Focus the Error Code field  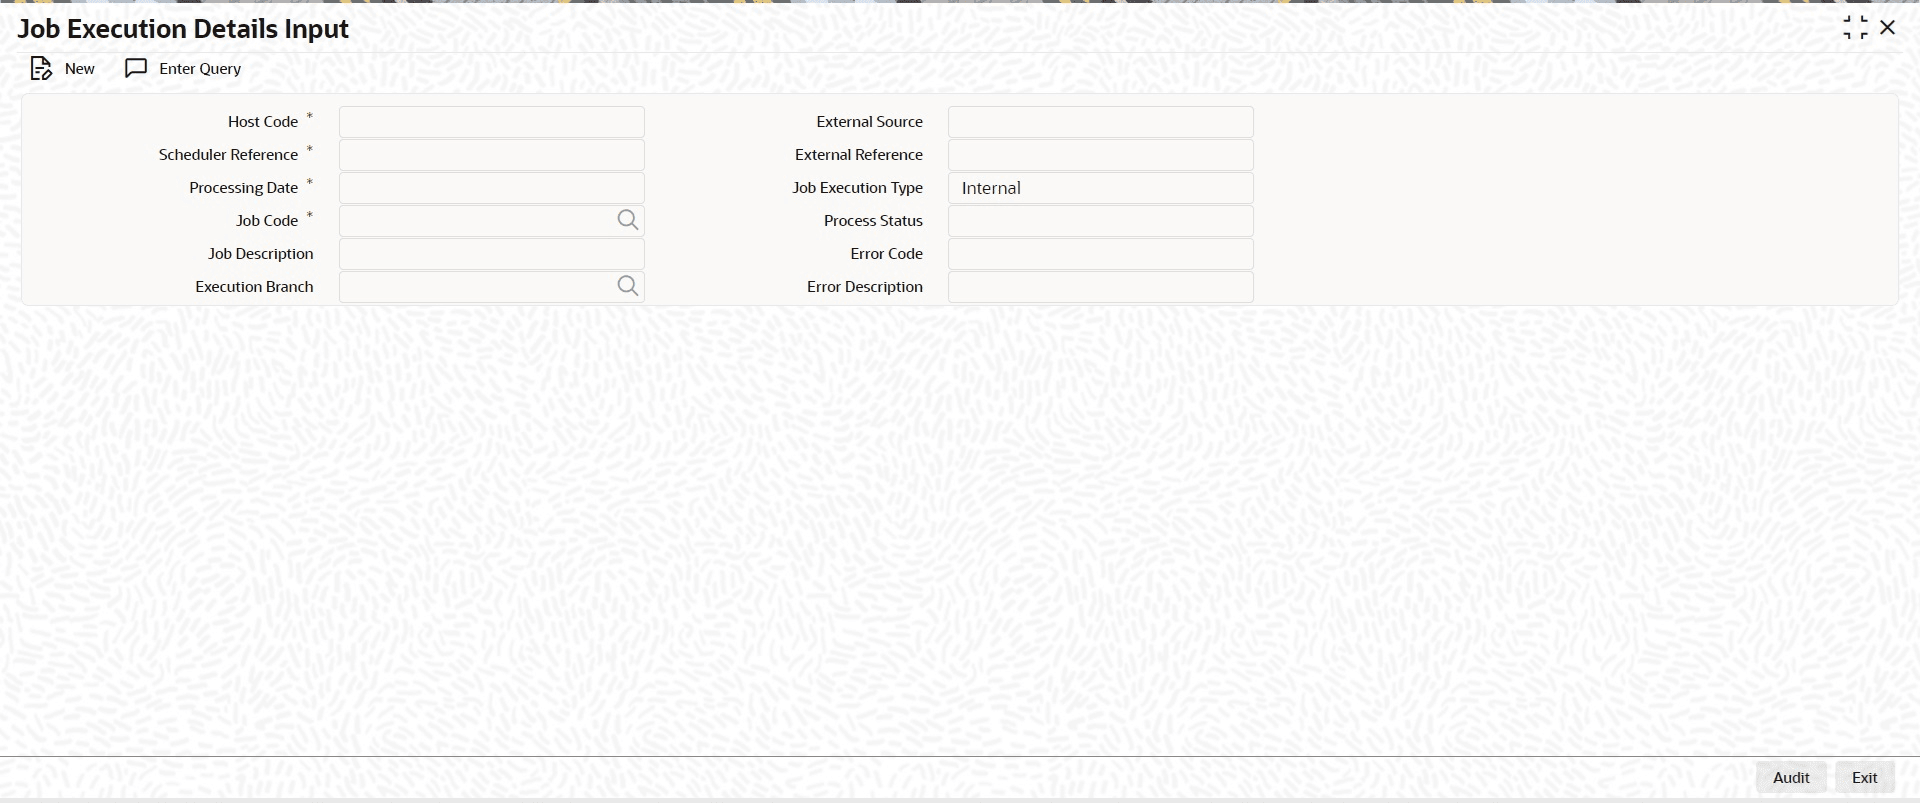point(1101,254)
